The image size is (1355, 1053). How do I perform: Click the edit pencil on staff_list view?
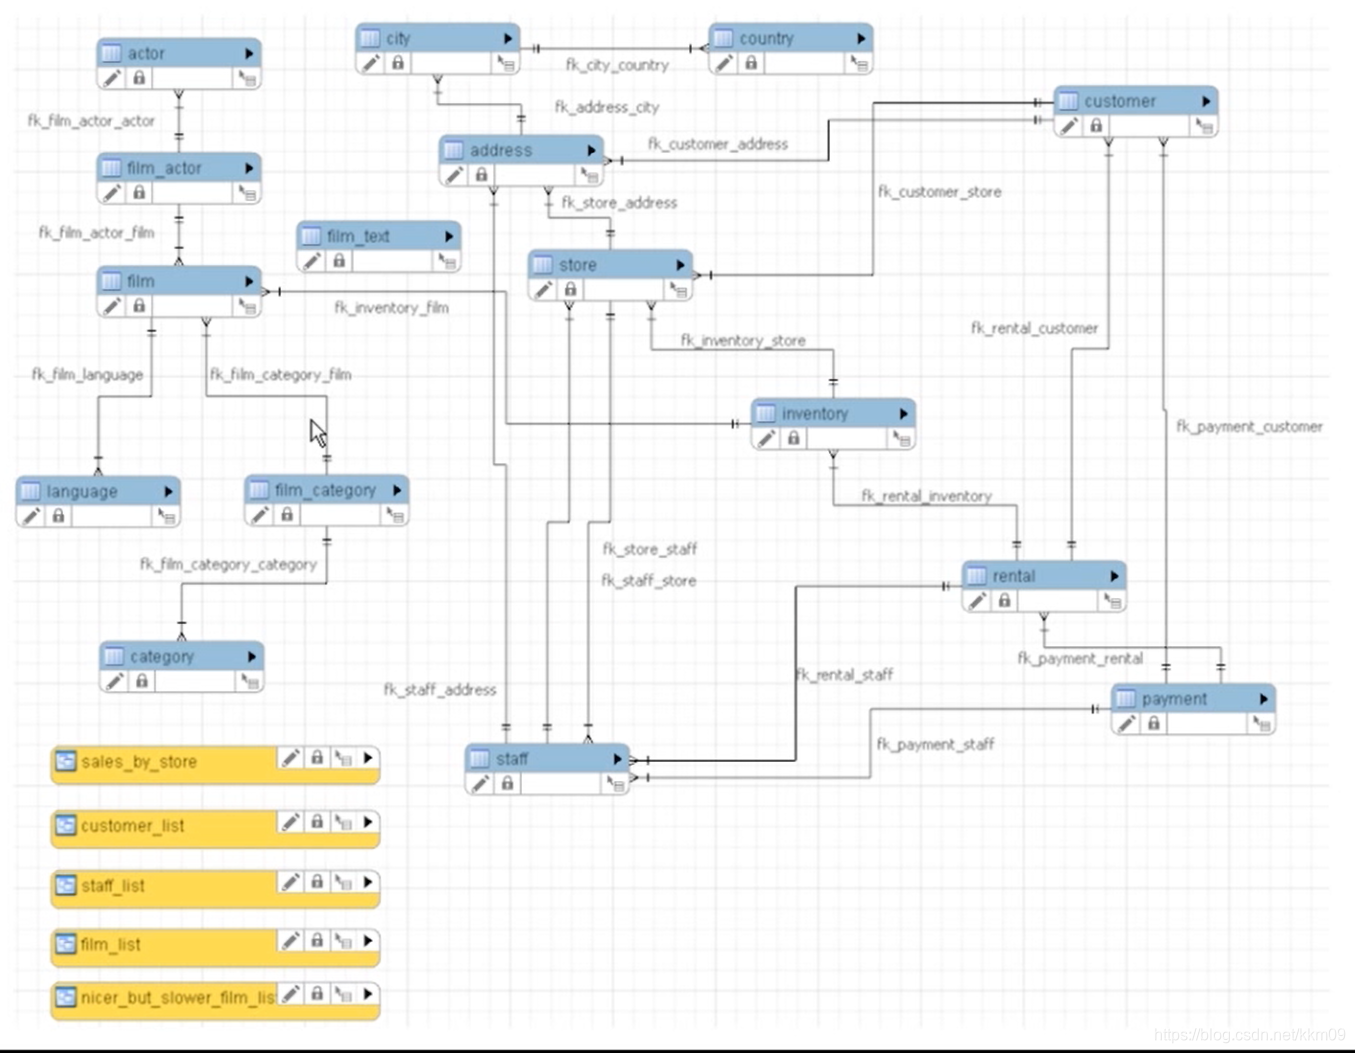[x=290, y=882]
